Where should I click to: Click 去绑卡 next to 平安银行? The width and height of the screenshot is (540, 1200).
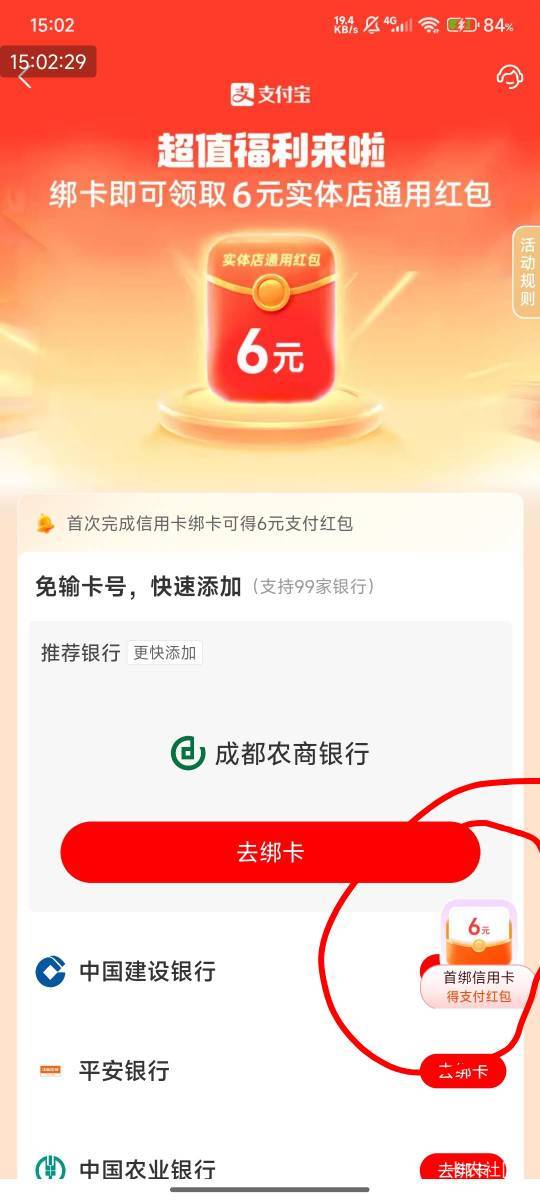point(463,1071)
